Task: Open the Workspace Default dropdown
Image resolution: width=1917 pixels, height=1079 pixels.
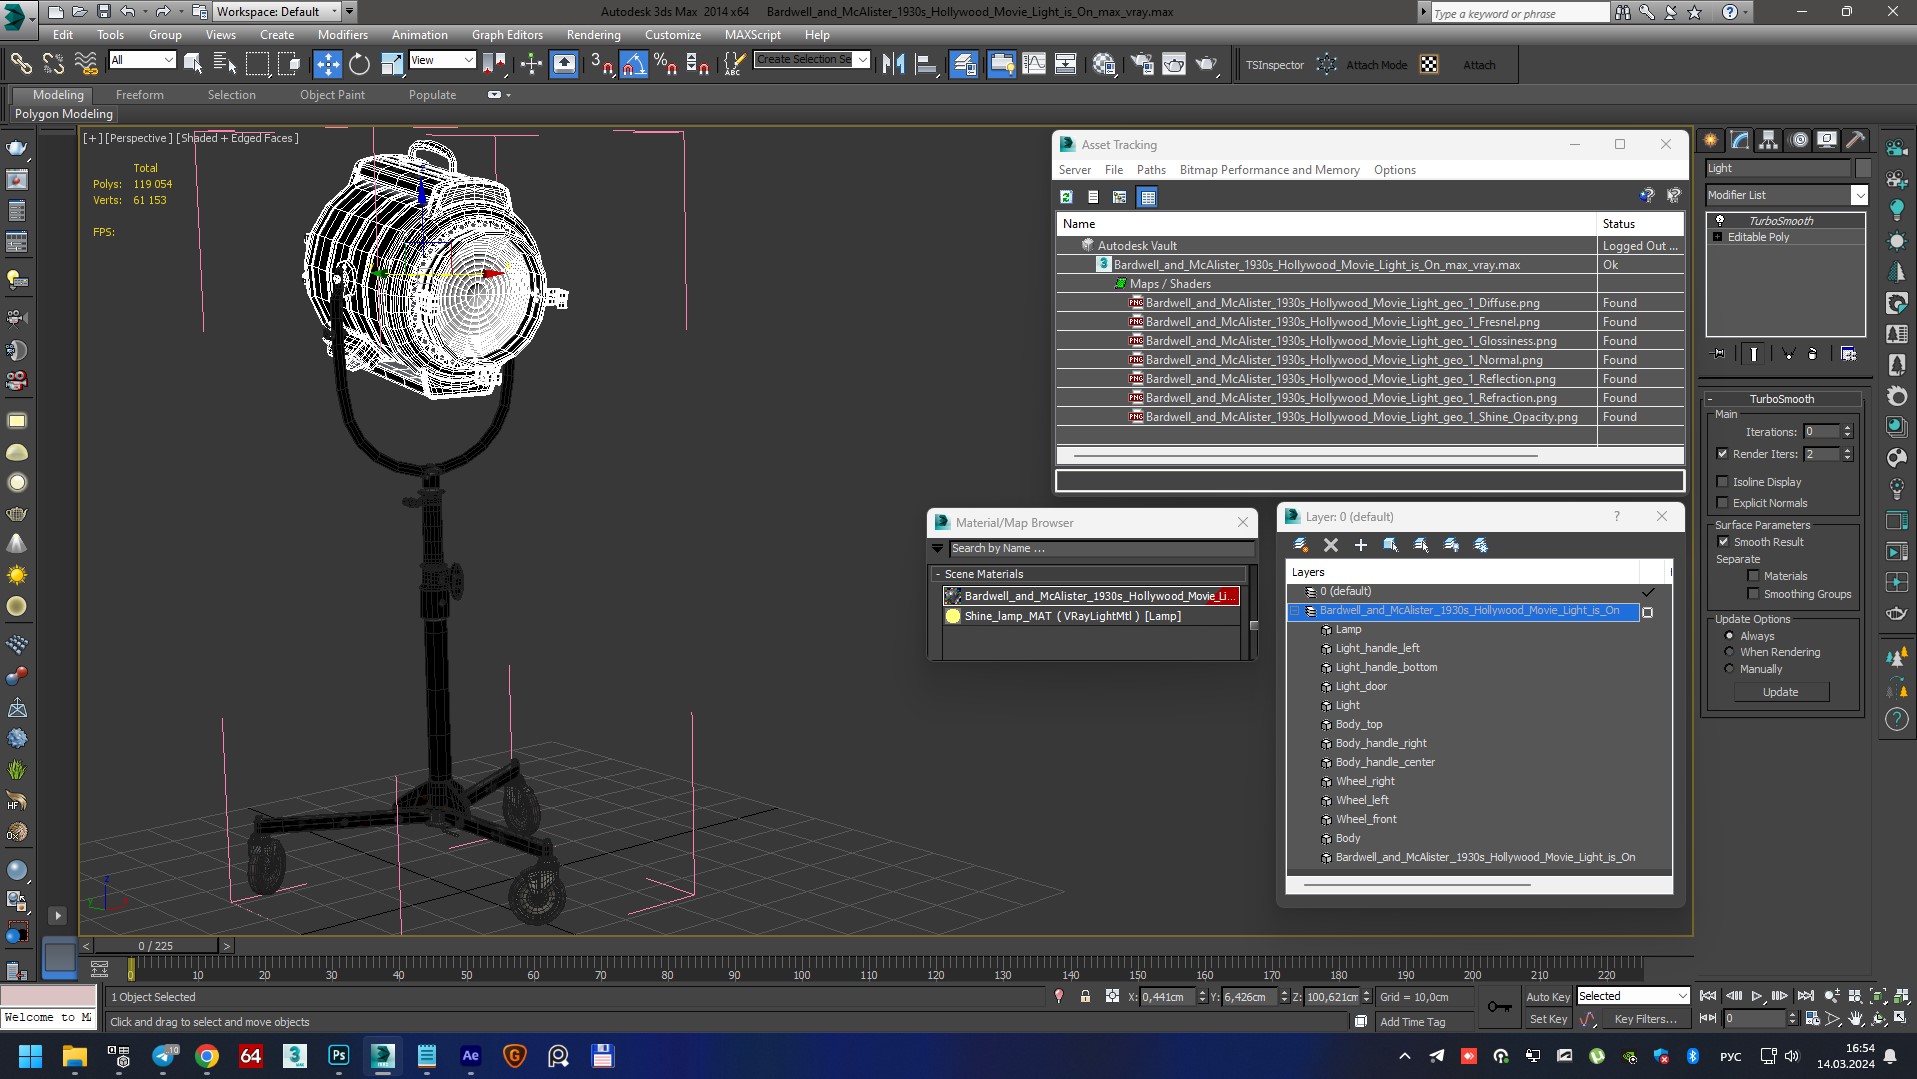Action: [x=277, y=12]
